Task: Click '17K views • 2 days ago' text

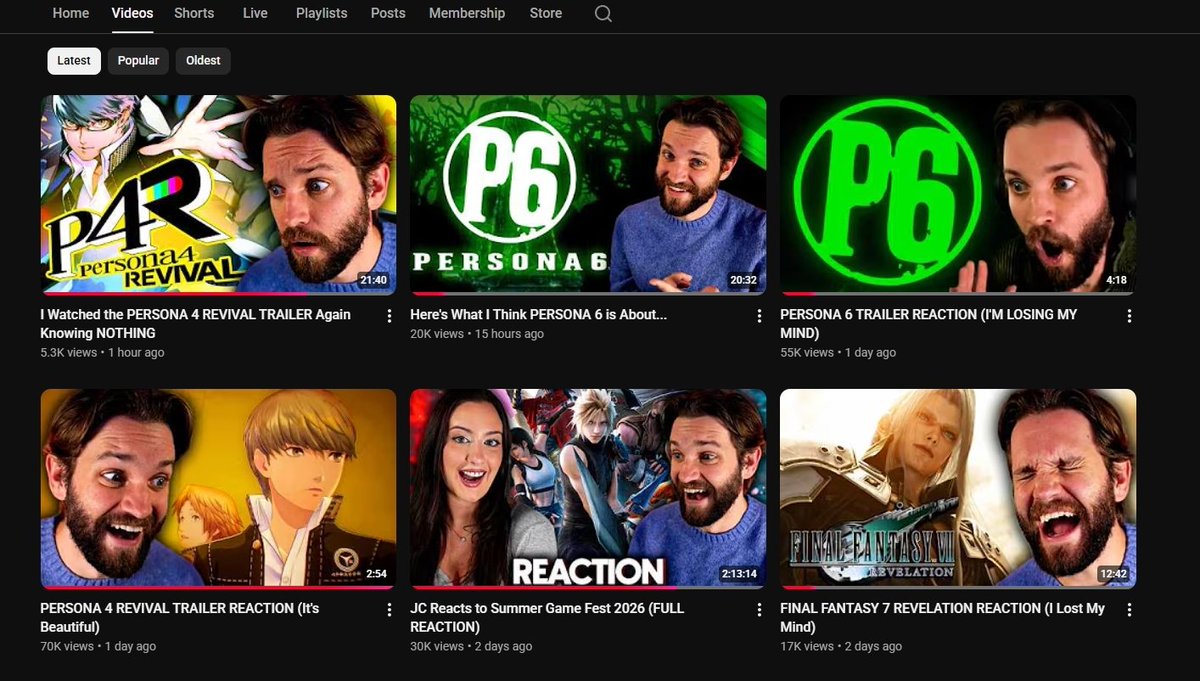Action: pos(841,647)
